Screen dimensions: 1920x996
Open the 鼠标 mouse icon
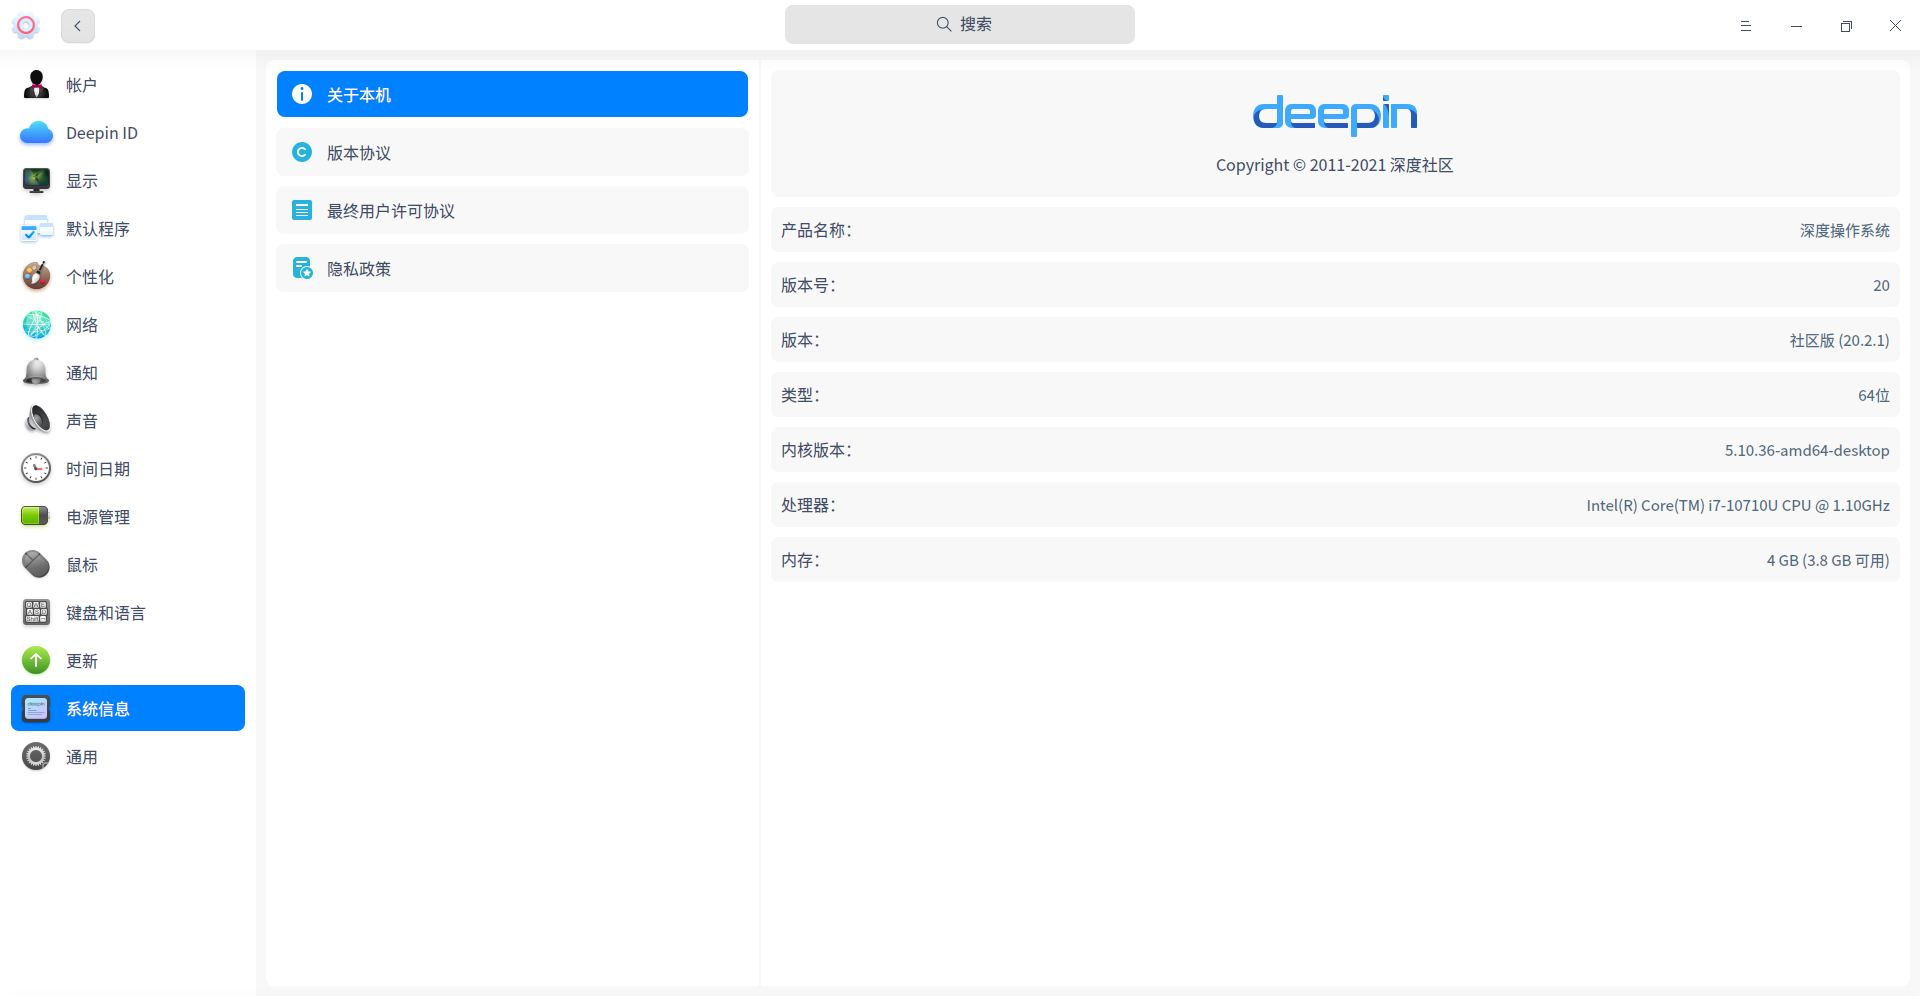[36, 565]
